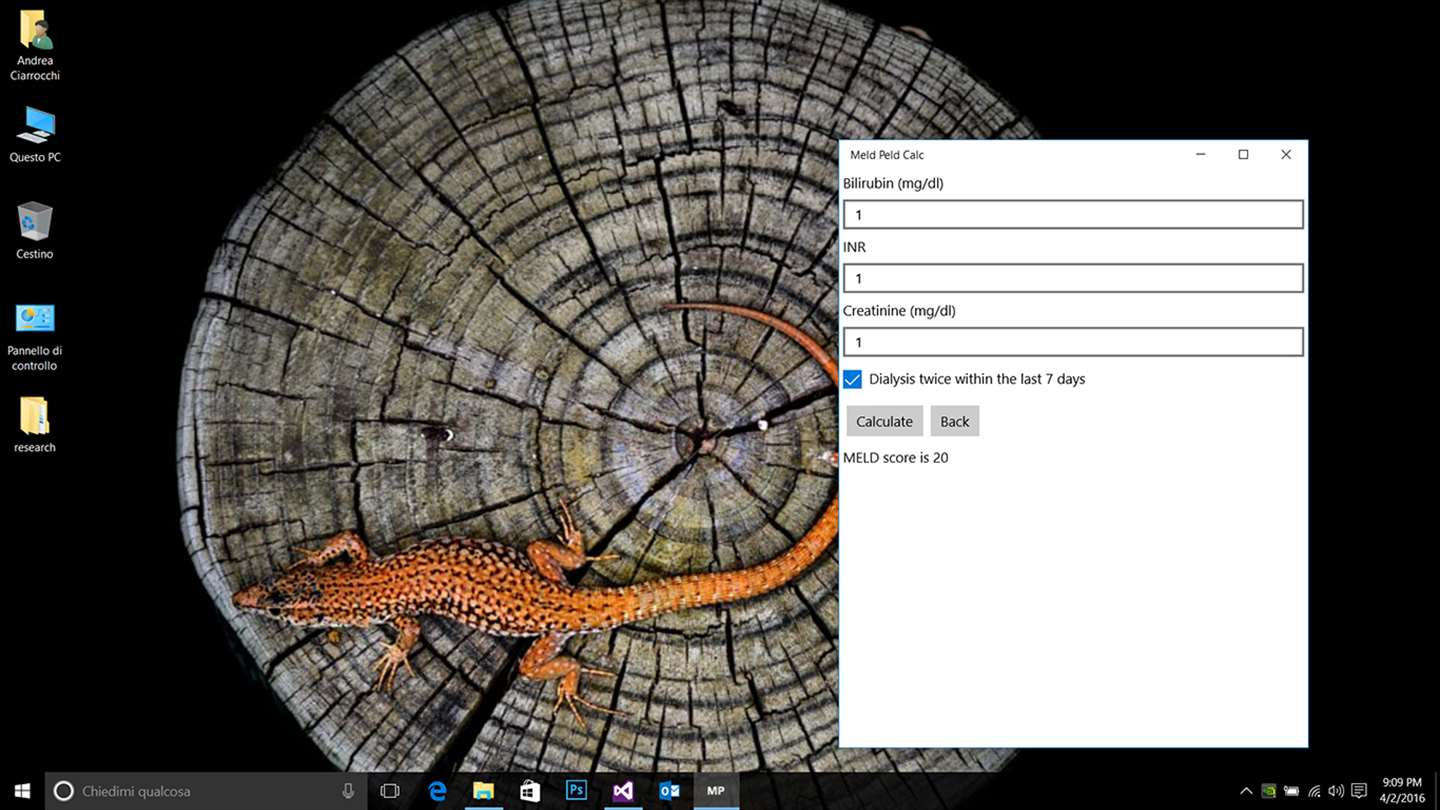Open the Task View button
The height and width of the screenshot is (810, 1440).
390,791
